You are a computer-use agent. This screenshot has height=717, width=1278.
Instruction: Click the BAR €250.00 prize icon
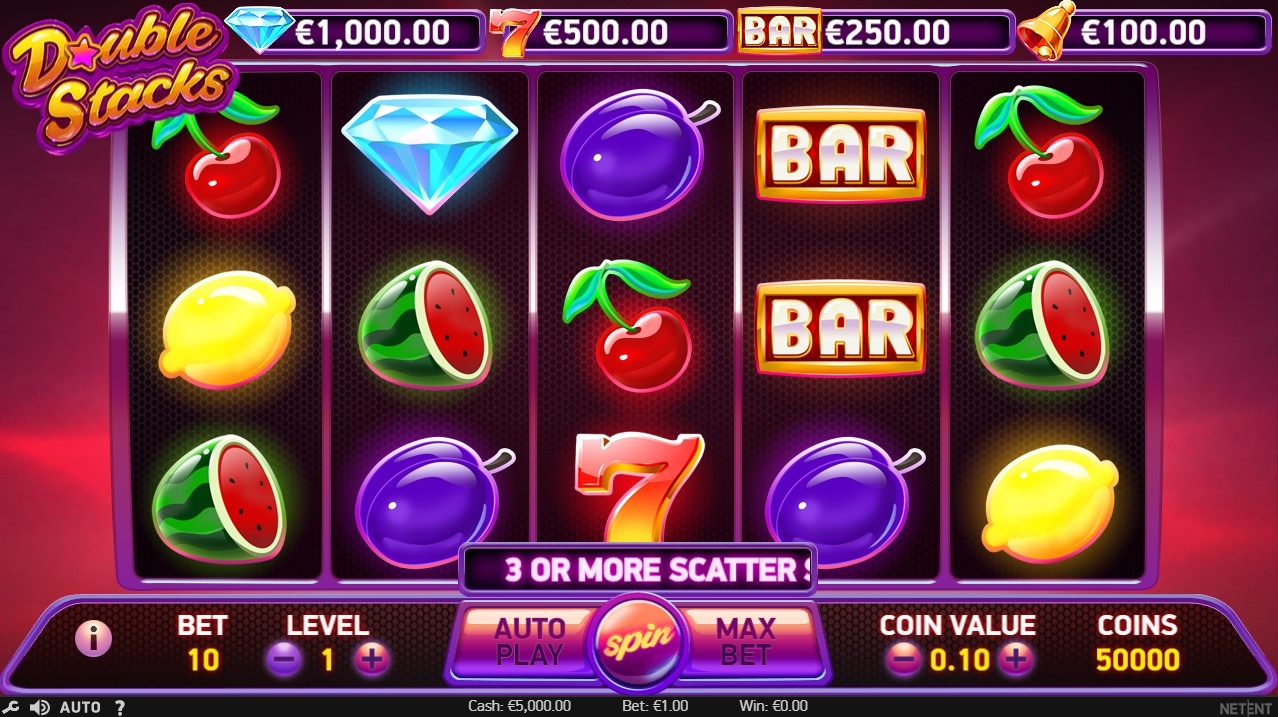tap(779, 32)
